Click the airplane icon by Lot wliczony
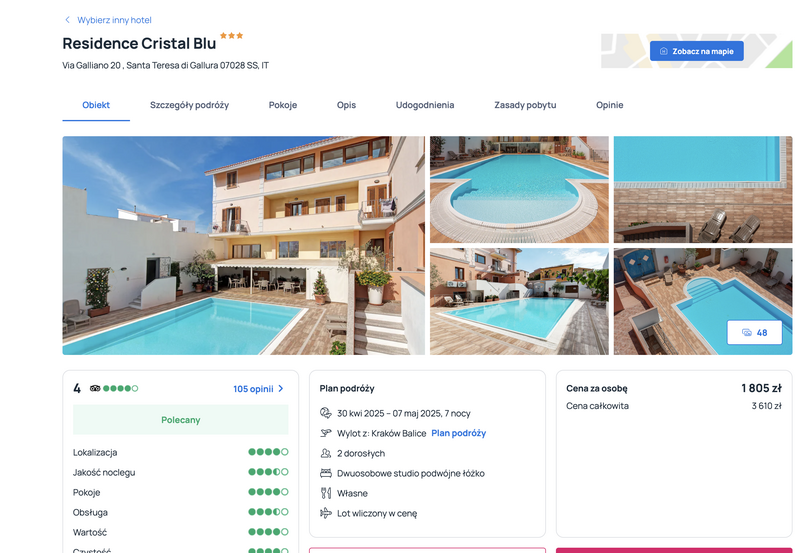800x553 pixels. (326, 513)
